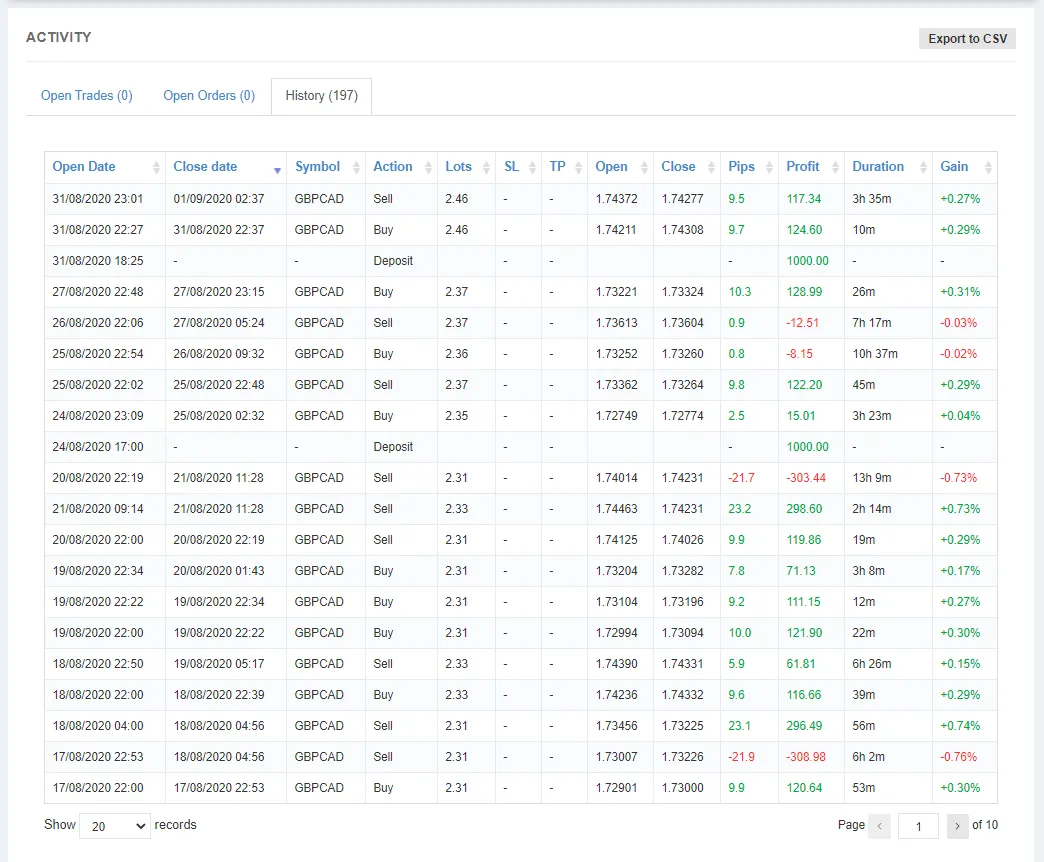Click open date 31/08/2020 23:01
This screenshot has width=1044, height=862.
98,199
